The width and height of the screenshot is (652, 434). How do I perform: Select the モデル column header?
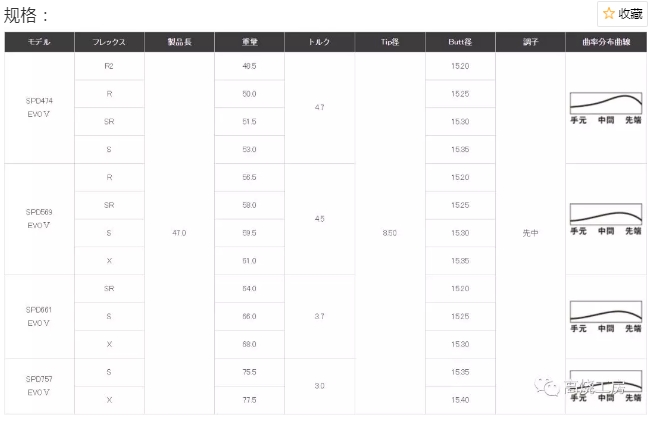pos(39,43)
